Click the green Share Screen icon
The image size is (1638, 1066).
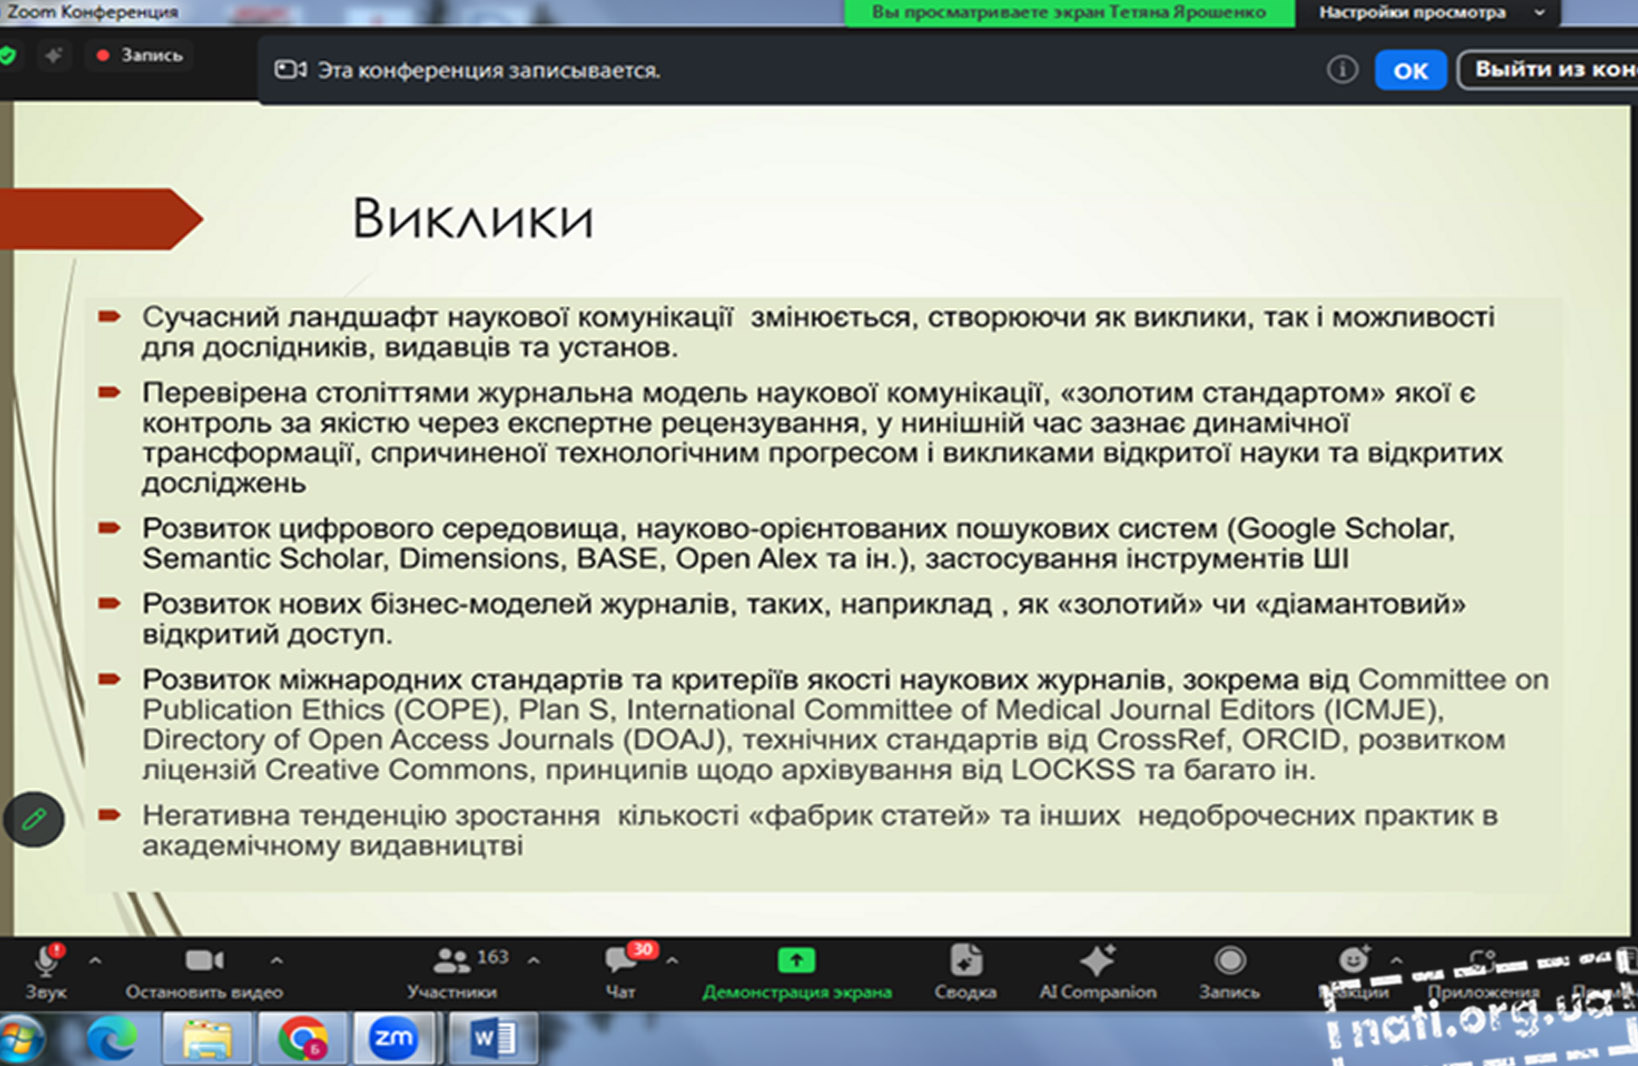click(x=796, y=961)
